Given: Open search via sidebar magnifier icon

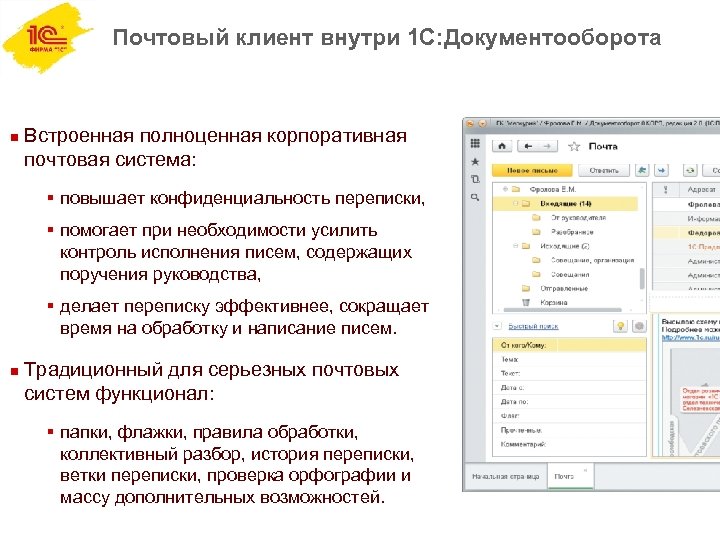Looking at the screenshot, I should click(475, 197).
